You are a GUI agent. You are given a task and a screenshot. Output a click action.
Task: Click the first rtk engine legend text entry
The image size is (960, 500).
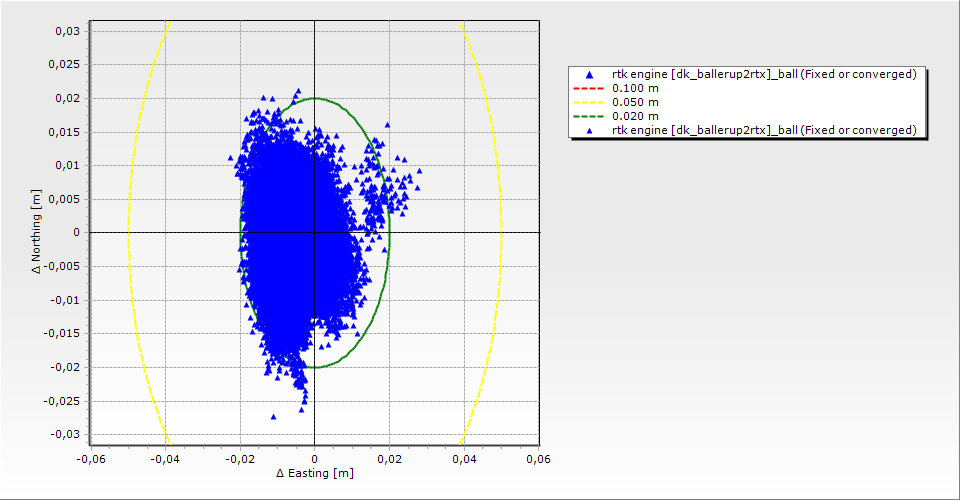point(764,74)
